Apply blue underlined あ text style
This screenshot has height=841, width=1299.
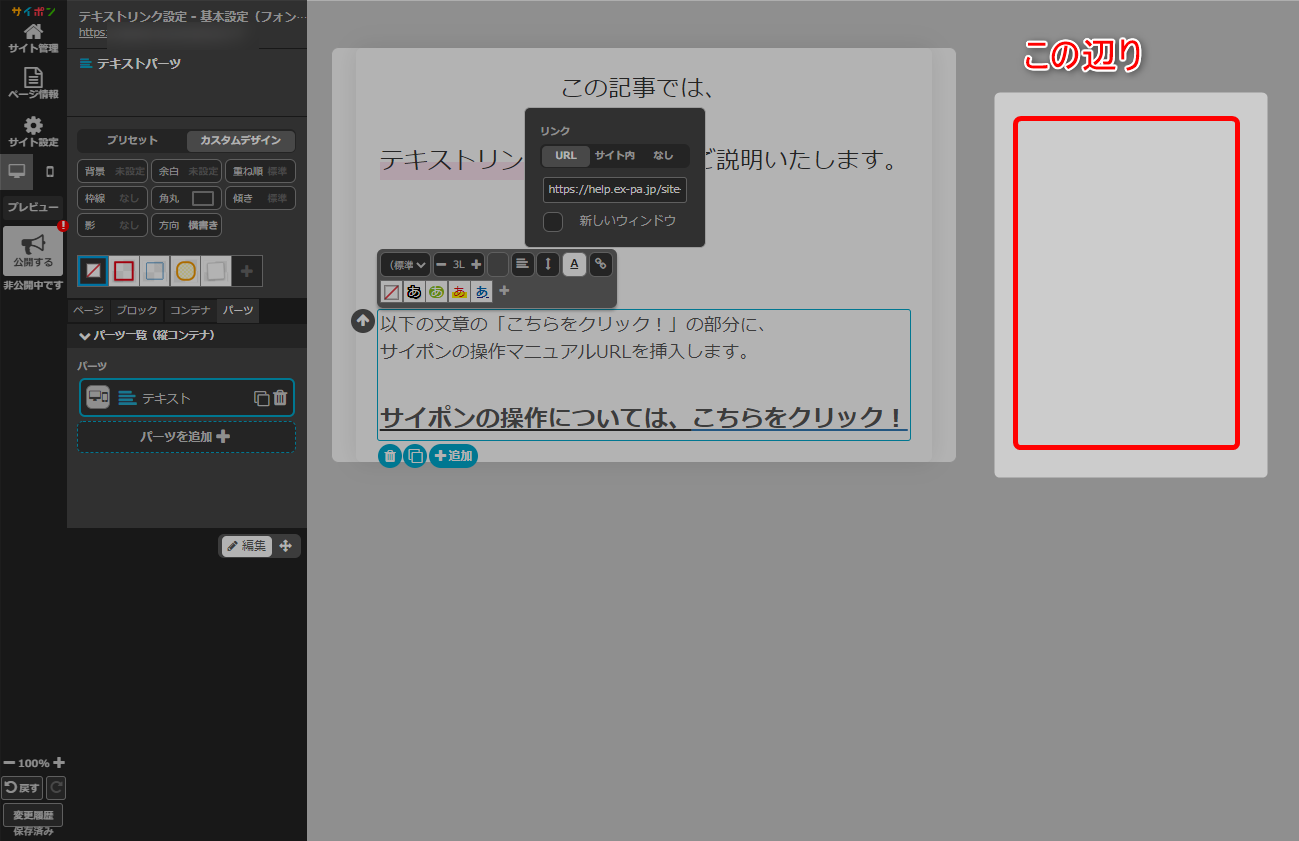point(482,292)
